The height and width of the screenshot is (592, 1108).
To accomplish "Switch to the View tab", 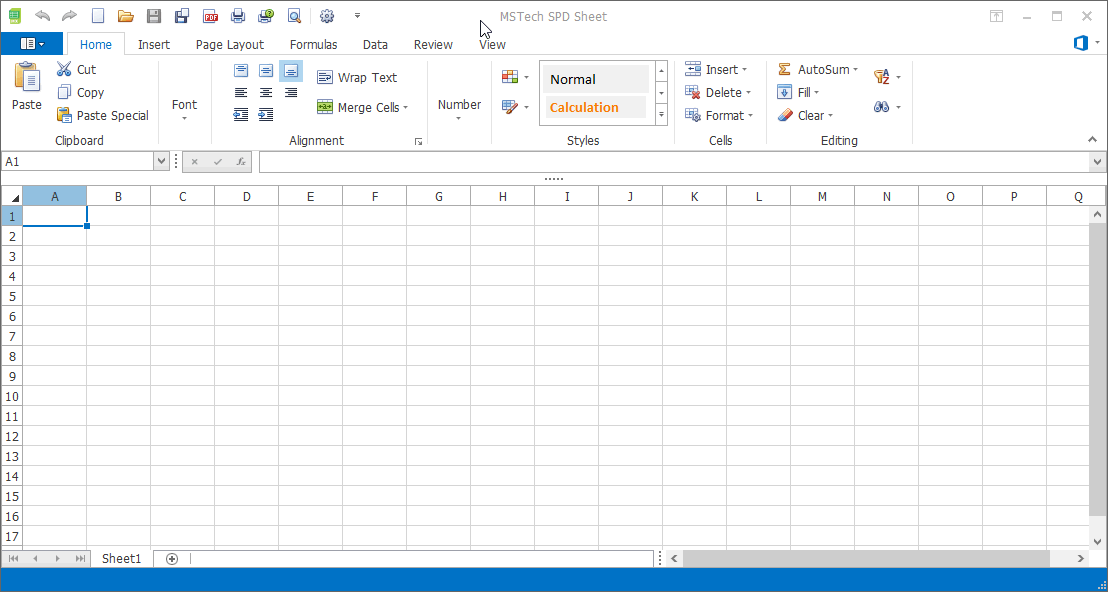I will (493, 45).
